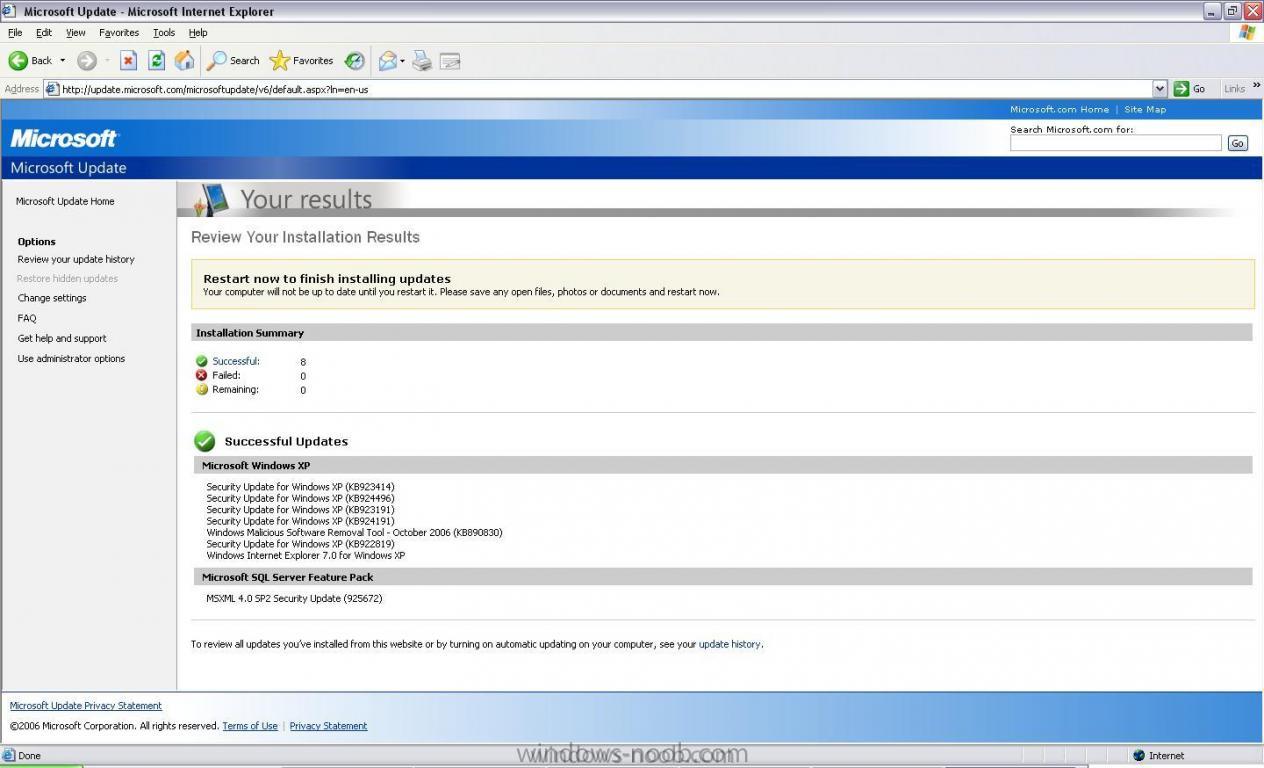Open the Favorites menu
The width and height of the screenshot is (1264, 768).
(119, 33)
